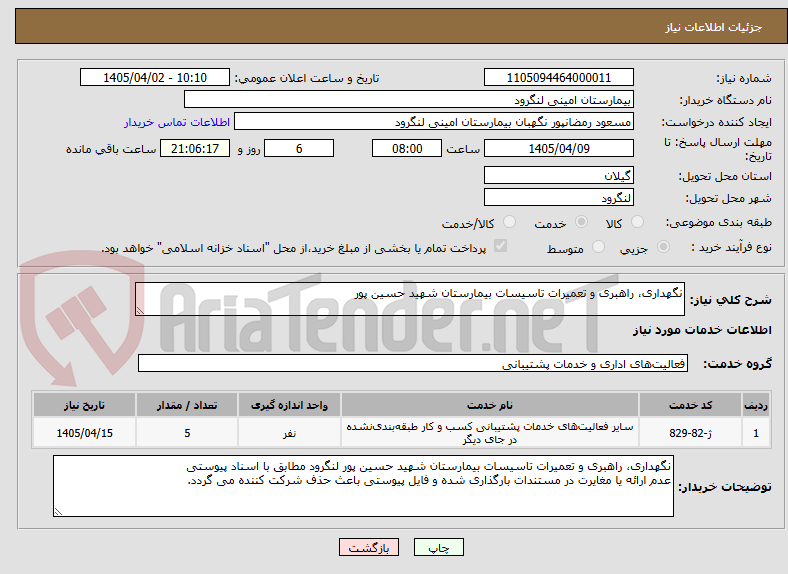Click the تاریخ نیاز column header
The height and width of the screenshot is (574, 788).
(84, 405)
